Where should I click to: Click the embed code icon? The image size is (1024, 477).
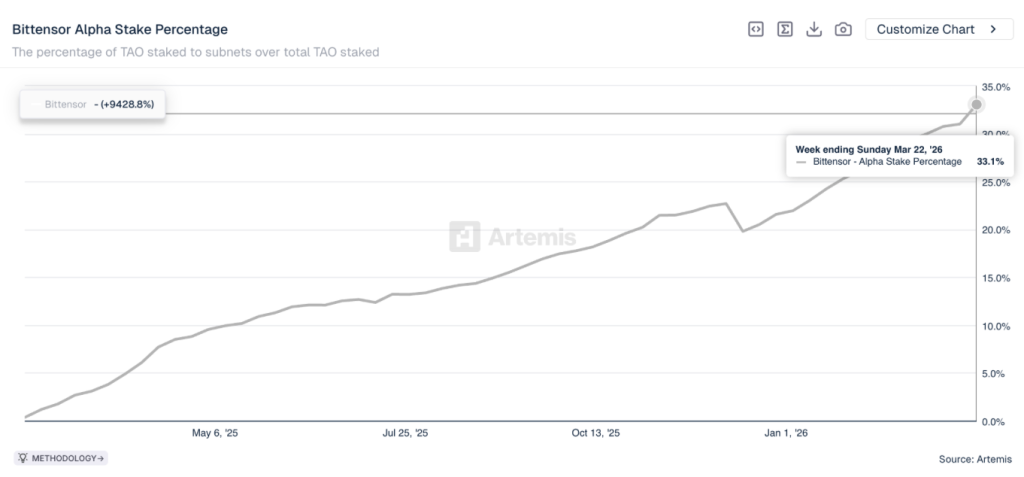point(756,29)
